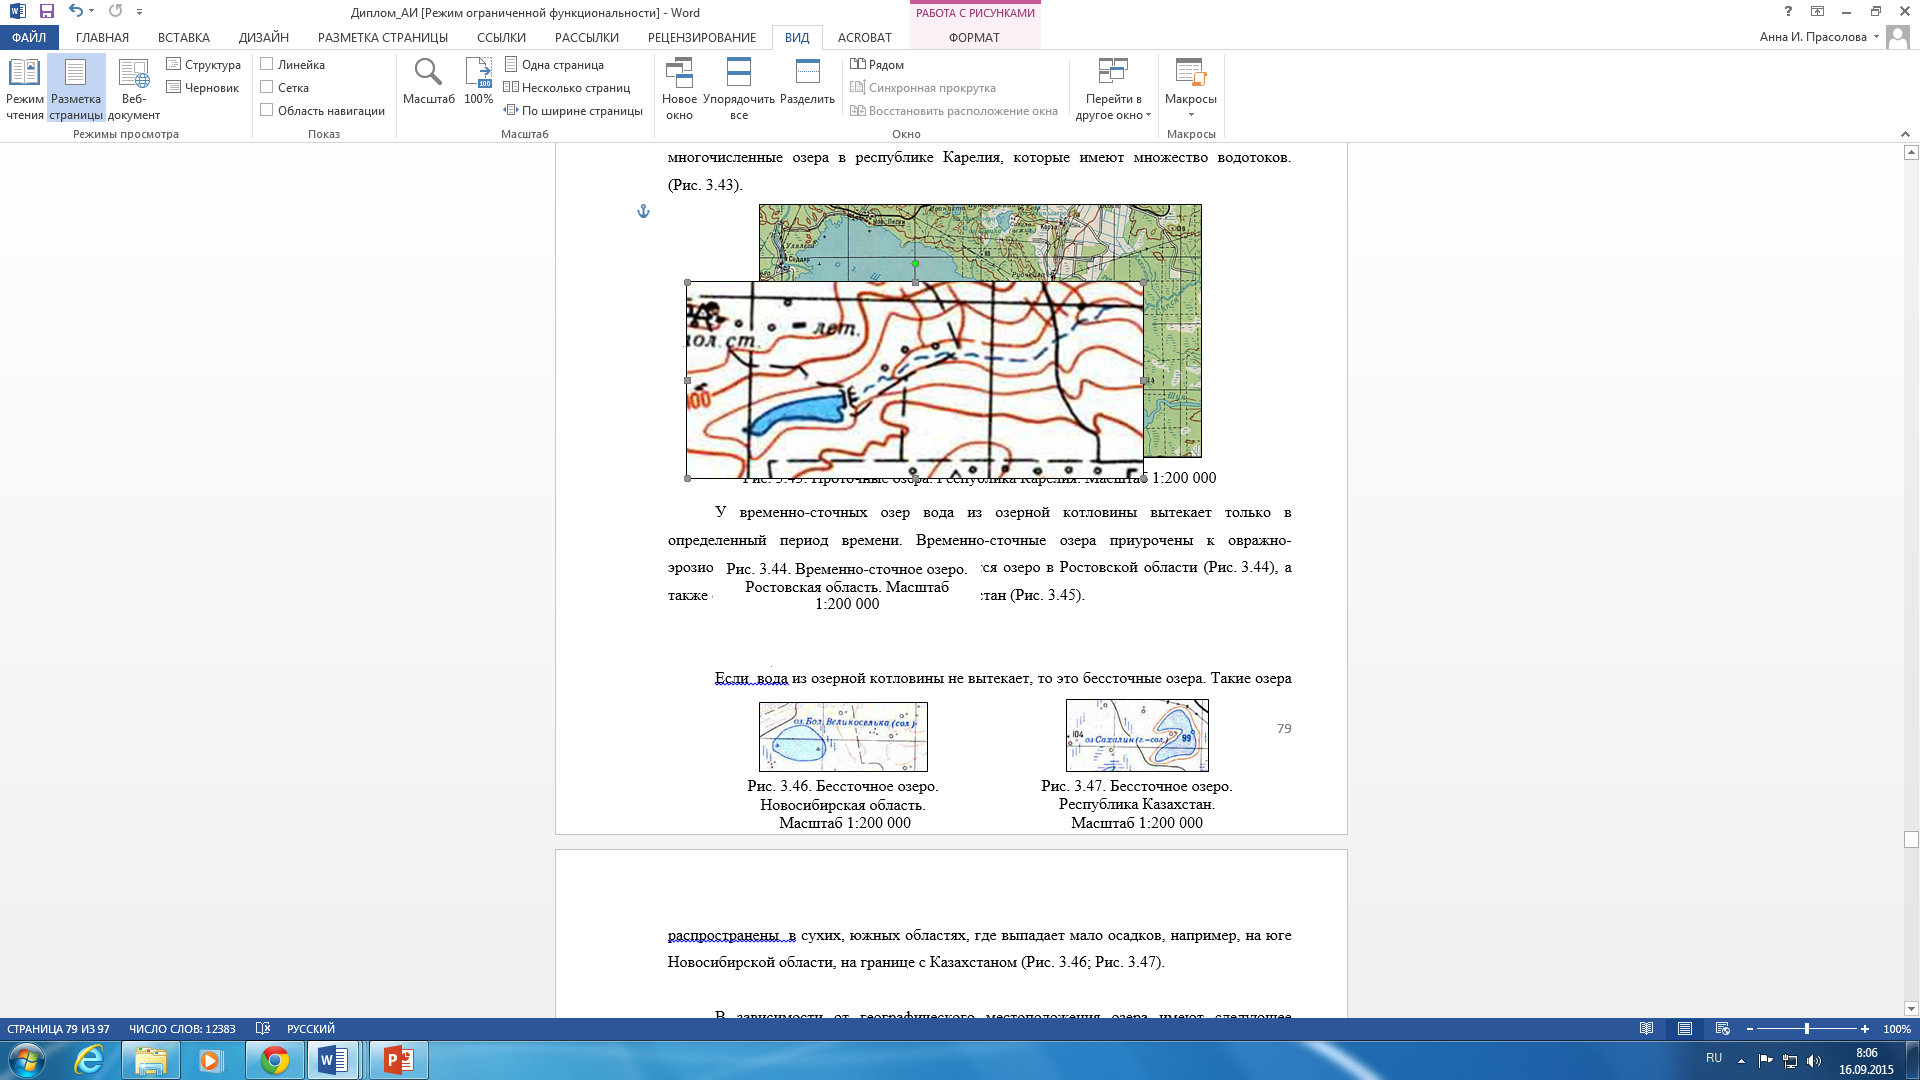Switch to Web document view (Веб-документ)
Image resolution: width=1920 pixels, height=1080 pixels.
(x=134, y=89)
